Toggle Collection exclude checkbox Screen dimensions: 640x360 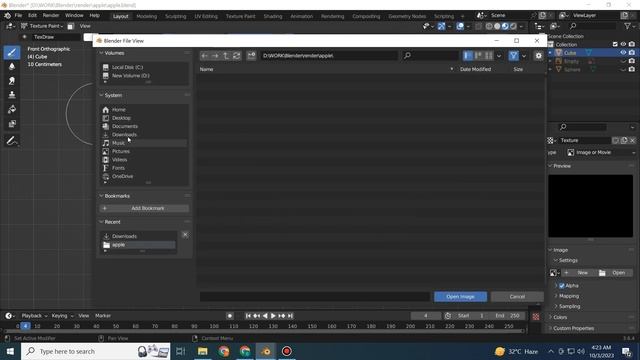click(615, 44)
